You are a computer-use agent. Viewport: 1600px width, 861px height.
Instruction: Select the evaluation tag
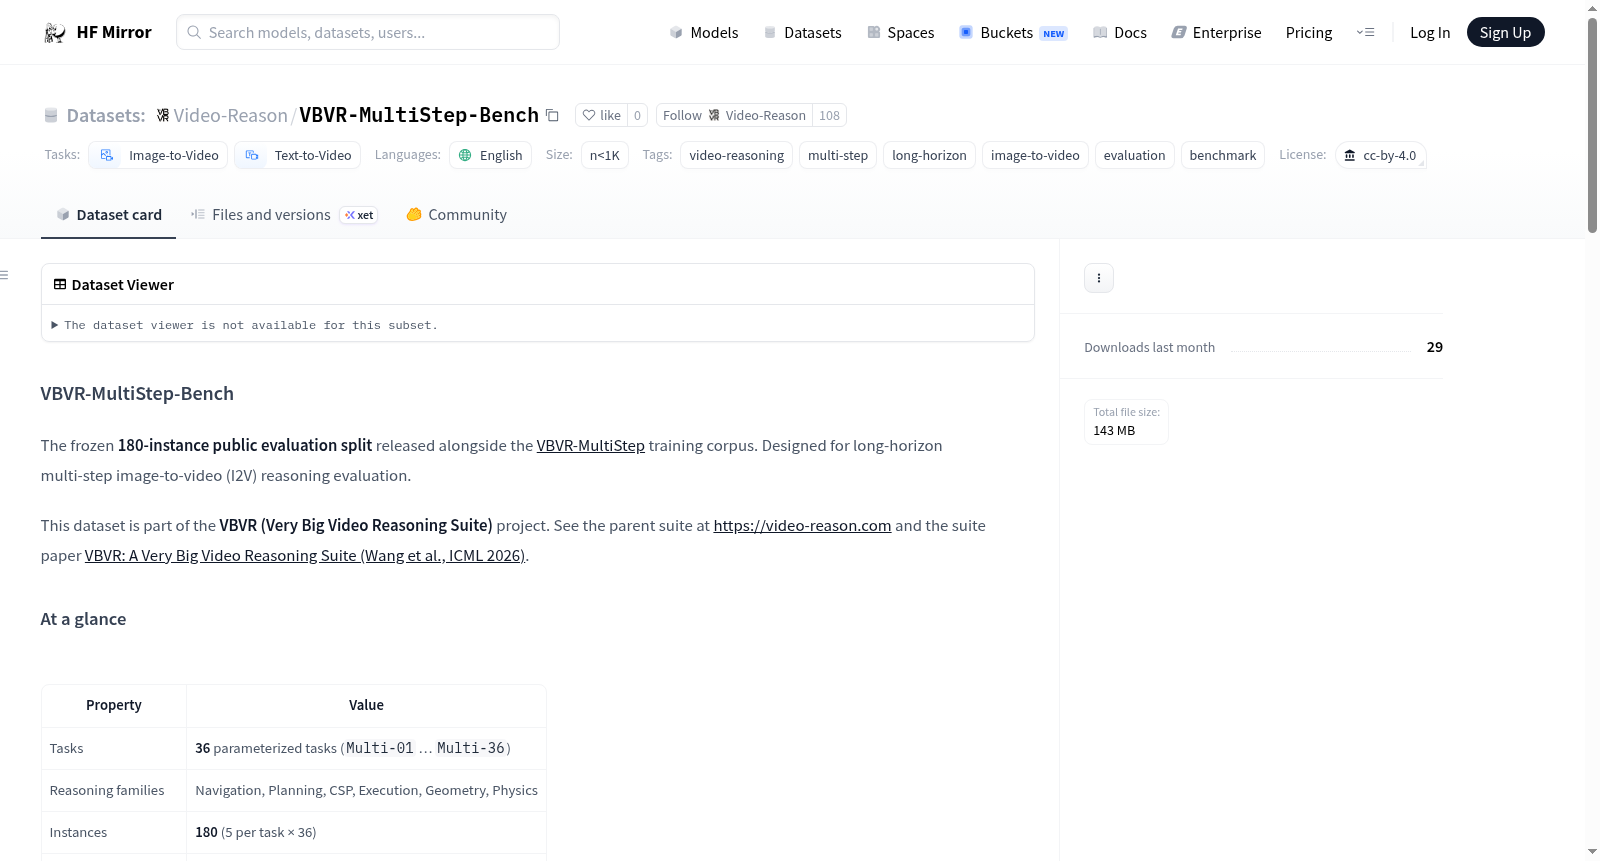click(x=1134, y=155)
